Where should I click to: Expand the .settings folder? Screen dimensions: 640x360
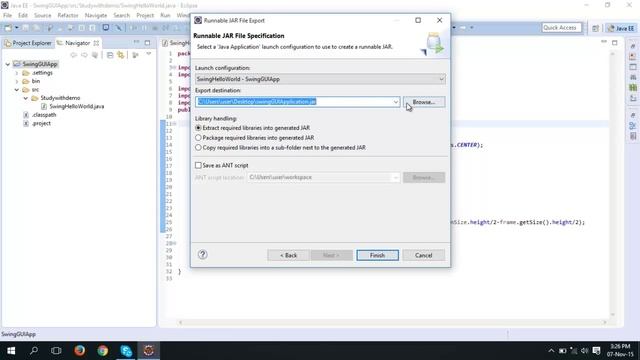click(17, 73)
